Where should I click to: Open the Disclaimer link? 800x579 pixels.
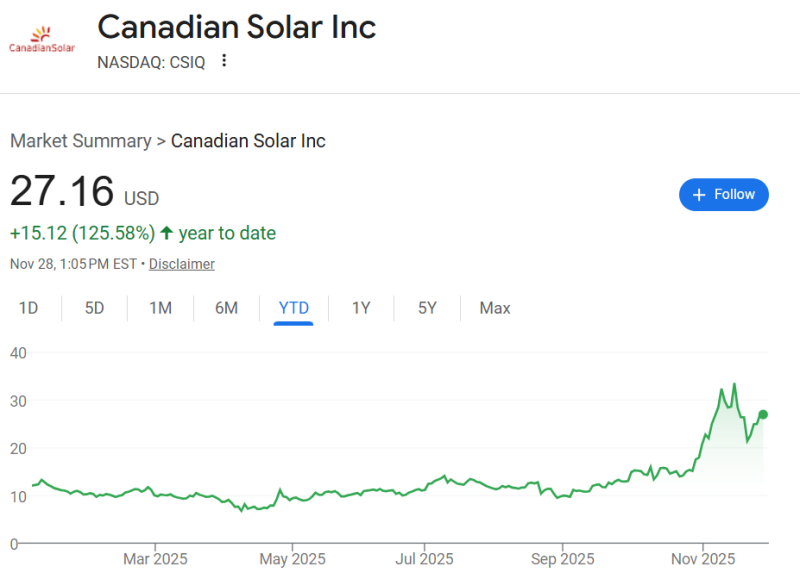[182, 264]
